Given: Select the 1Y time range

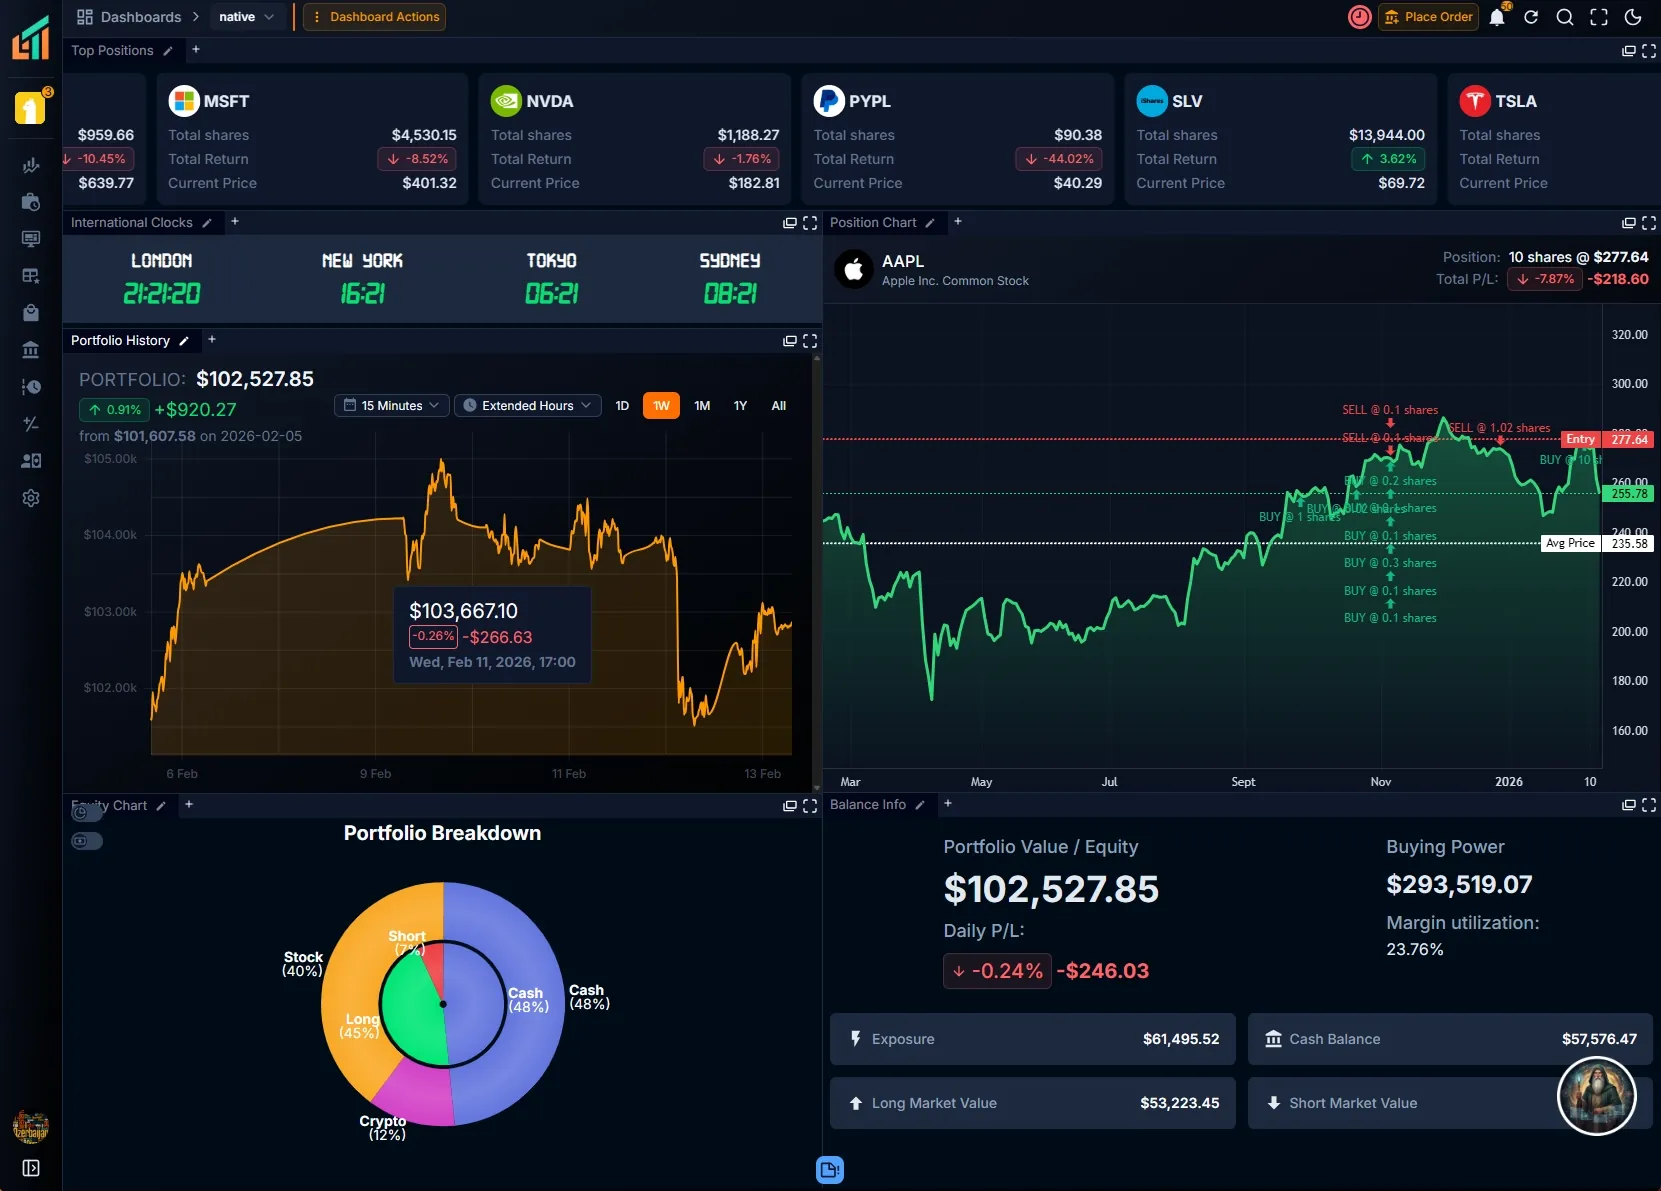Looking at the screenshot, I should [740, 406].
